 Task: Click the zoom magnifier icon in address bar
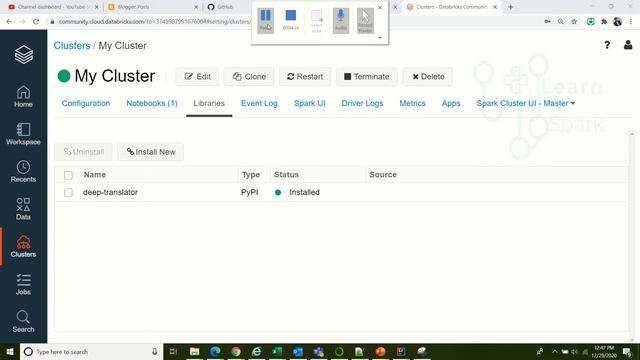point(561,22)
